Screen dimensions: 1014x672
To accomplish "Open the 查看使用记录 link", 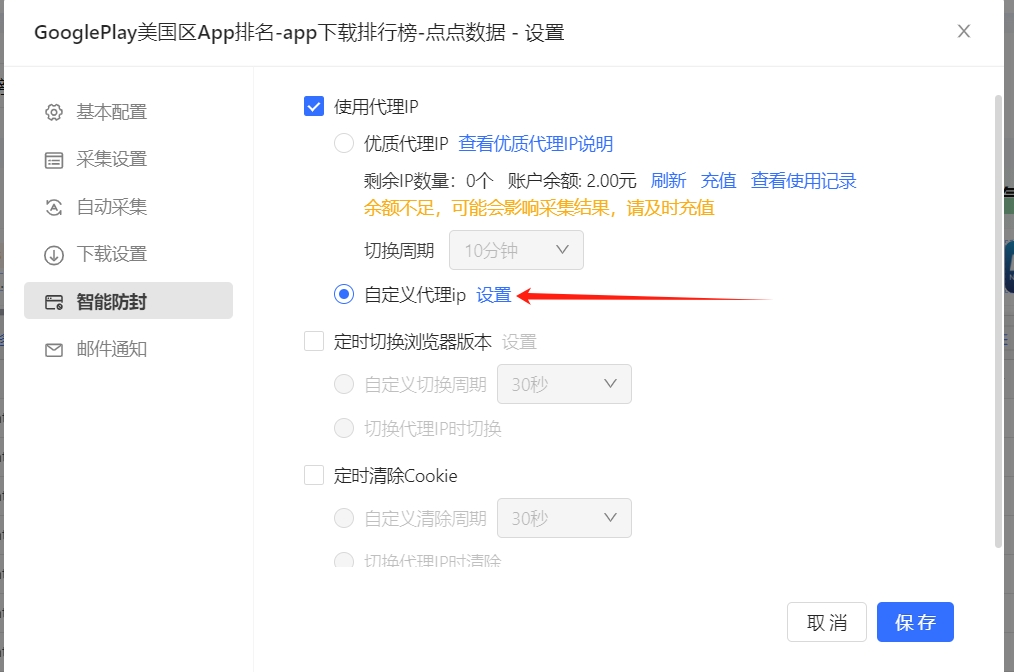I will [803, 180].
